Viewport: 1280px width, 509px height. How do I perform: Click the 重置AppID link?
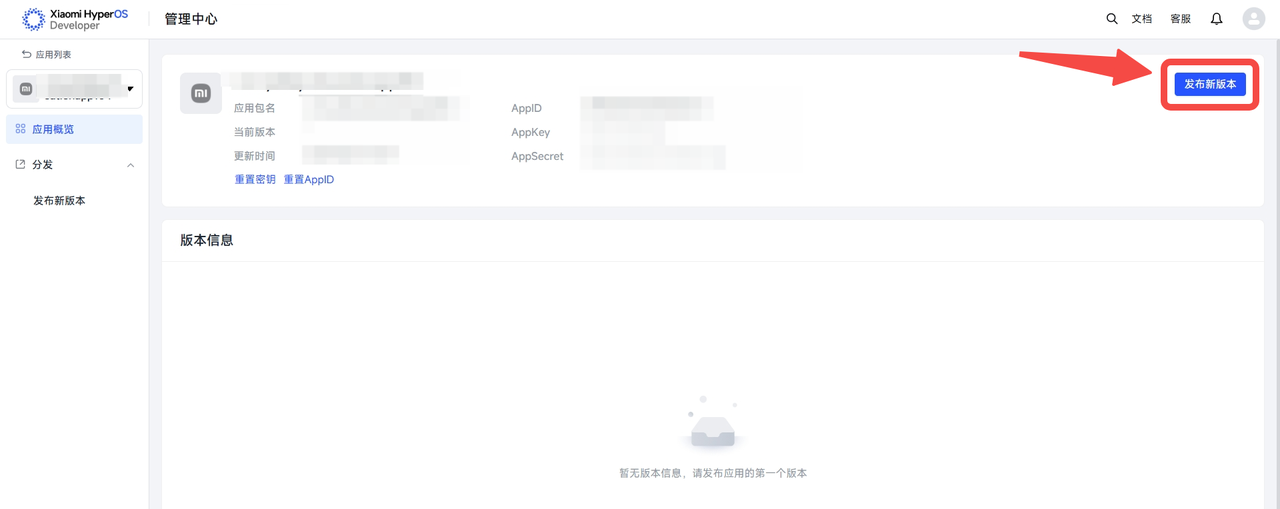(308, 179)
